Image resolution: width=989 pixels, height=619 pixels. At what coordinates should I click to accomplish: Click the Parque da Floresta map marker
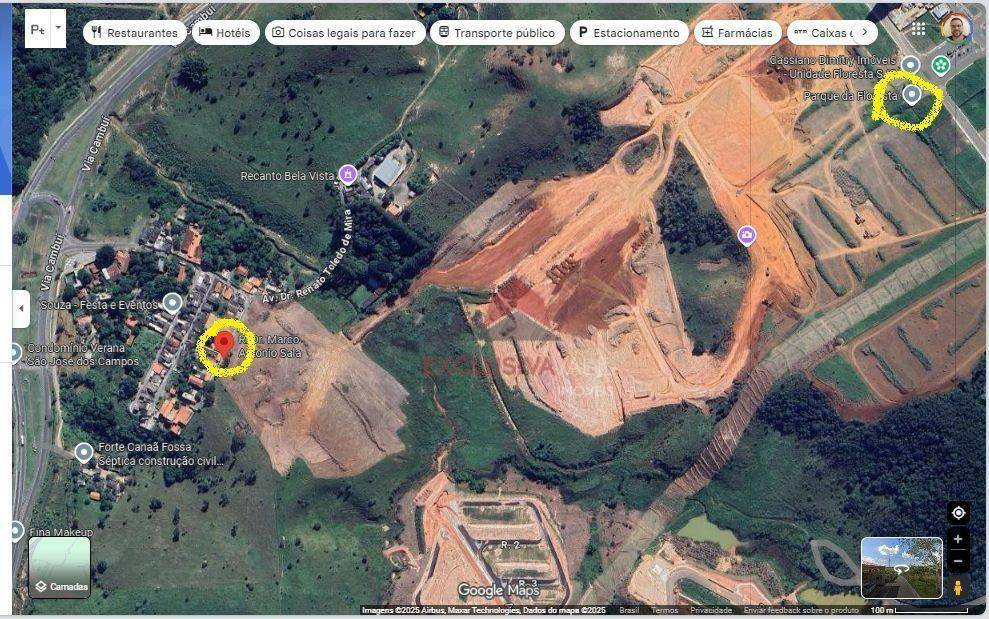click(911, 95)
